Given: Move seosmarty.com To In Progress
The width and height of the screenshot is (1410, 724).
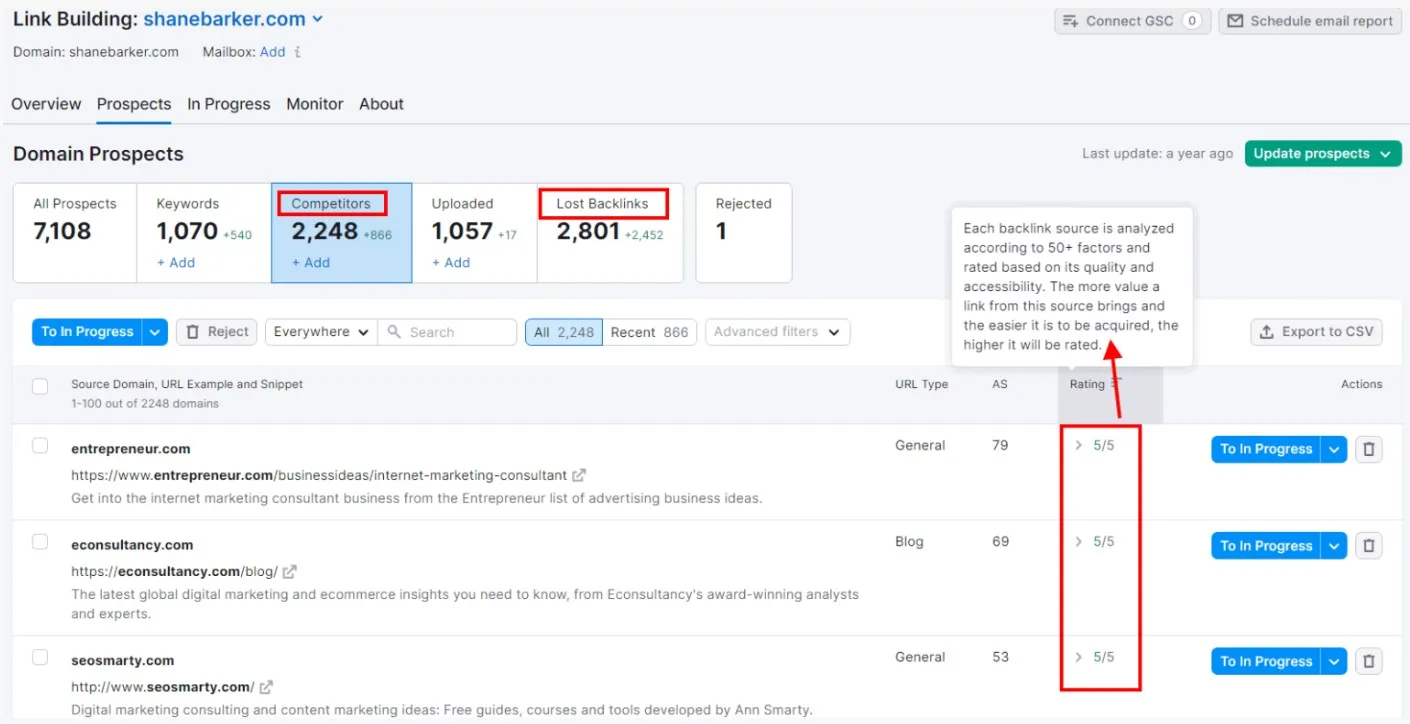Looking at the screenshot, I should (x=1266, y=661).
